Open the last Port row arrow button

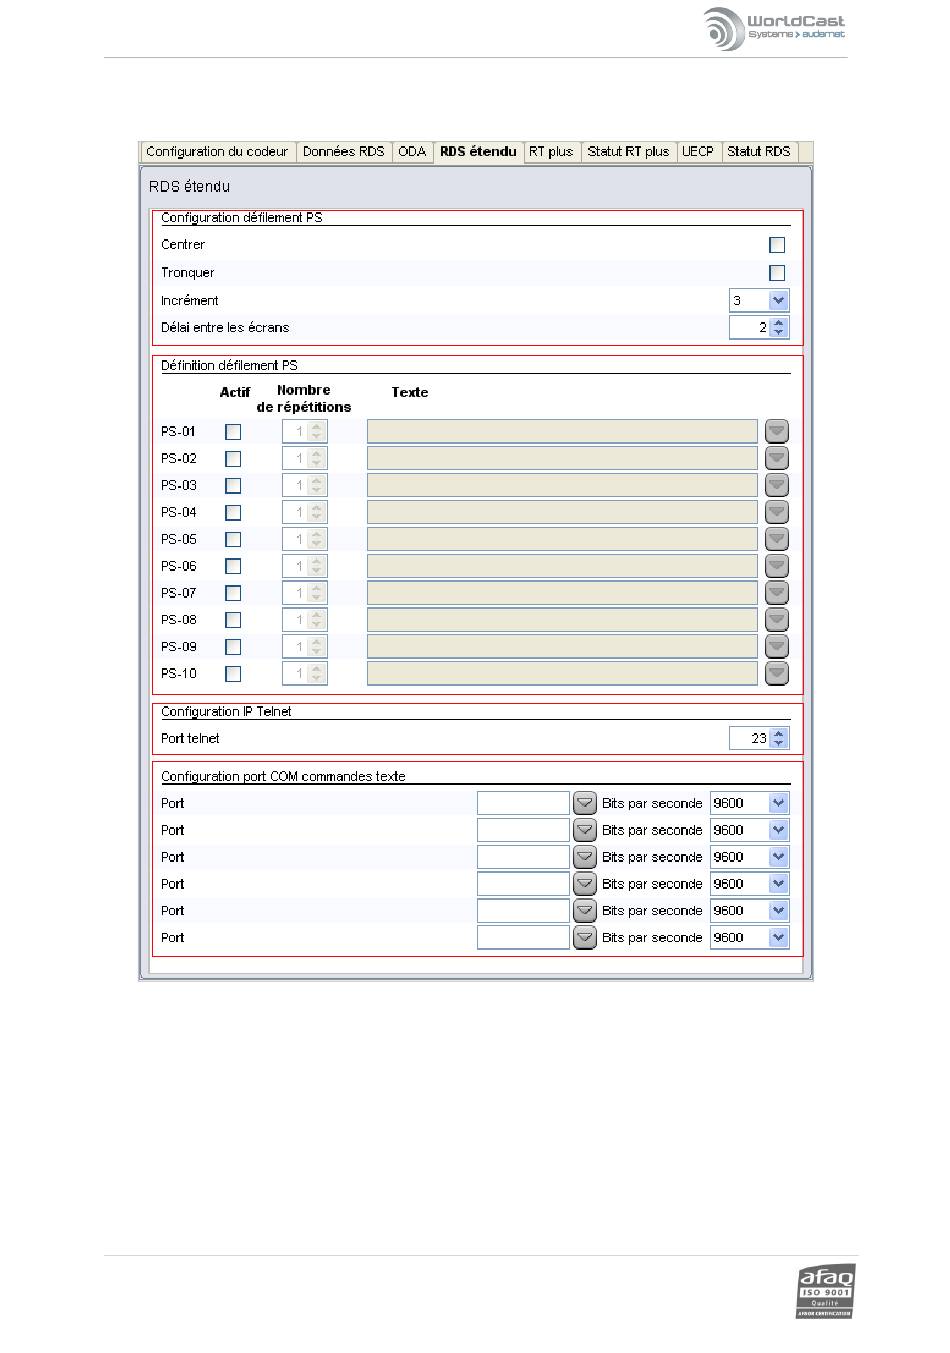(x=585, y=937)
